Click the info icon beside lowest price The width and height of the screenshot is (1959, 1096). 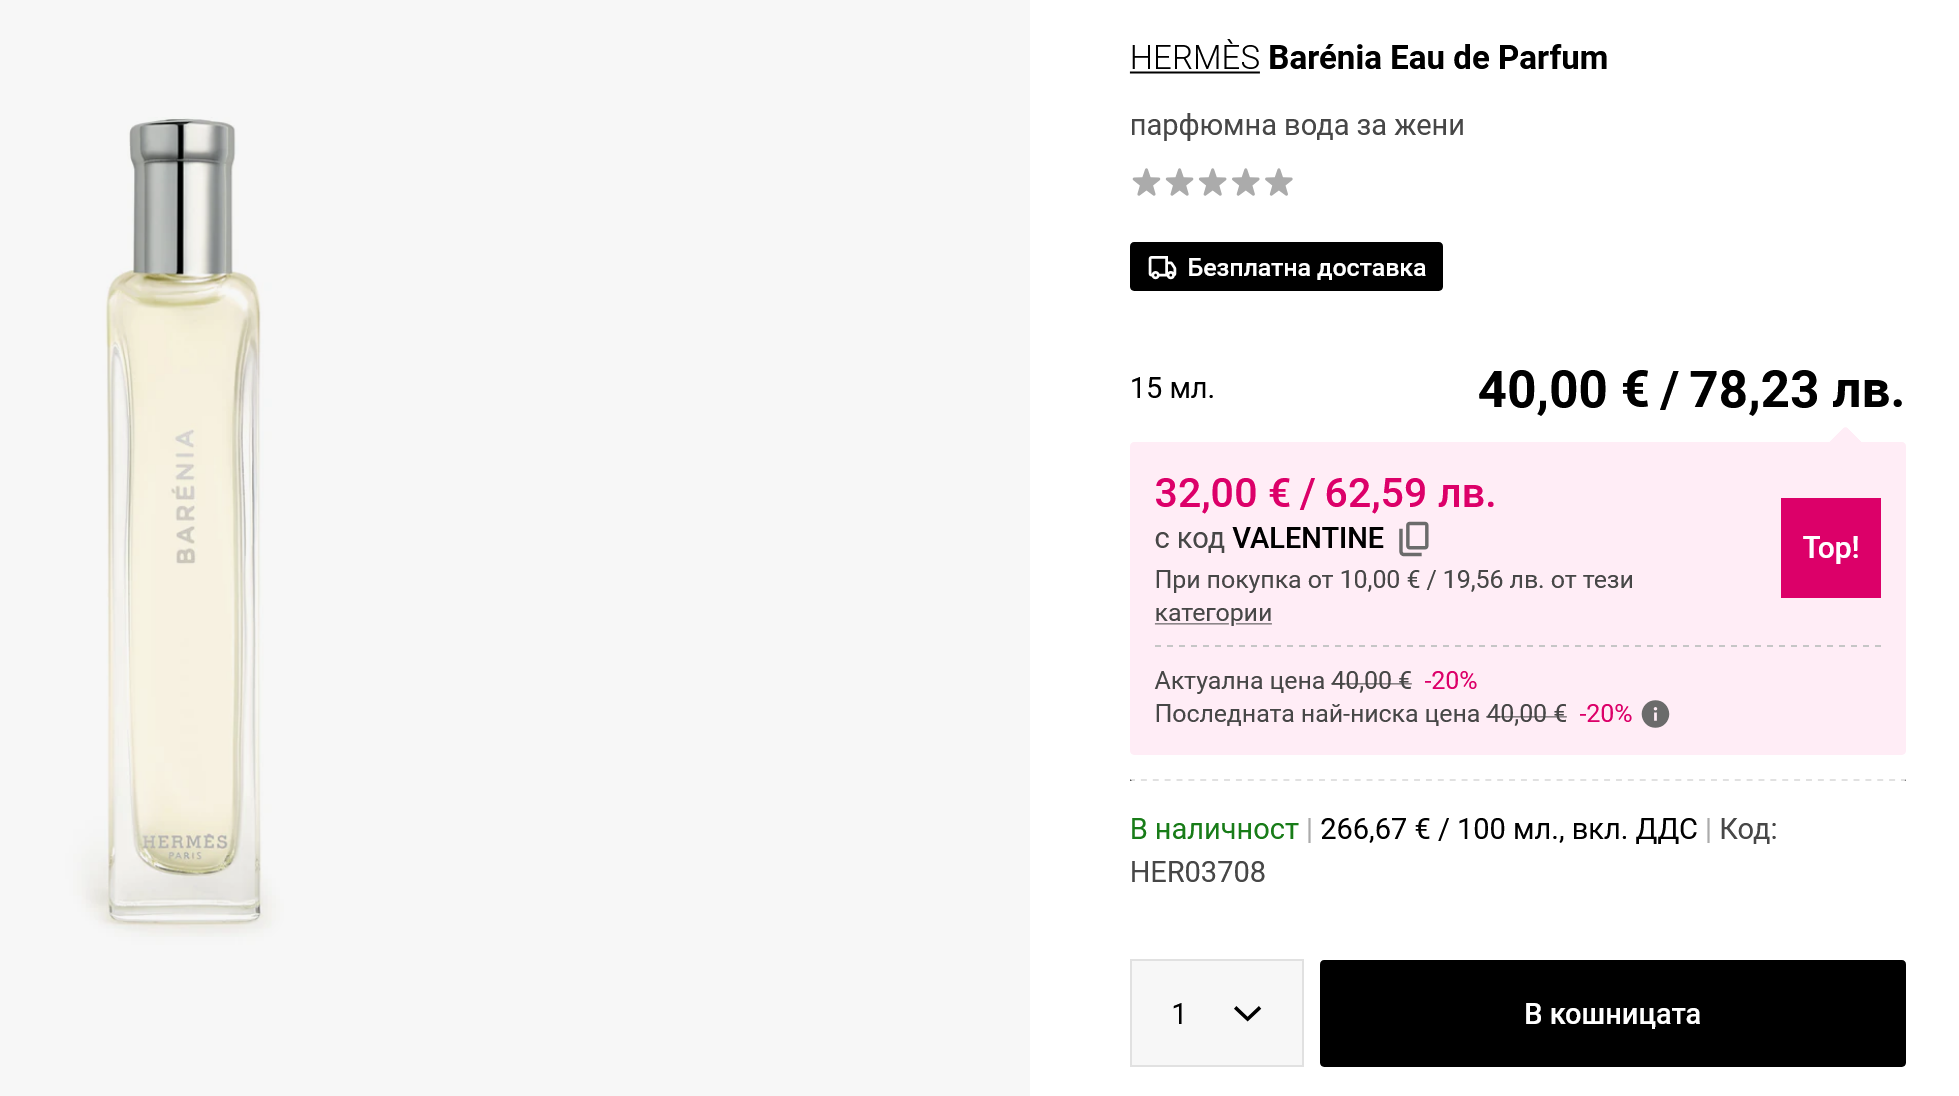point(1655,714)
